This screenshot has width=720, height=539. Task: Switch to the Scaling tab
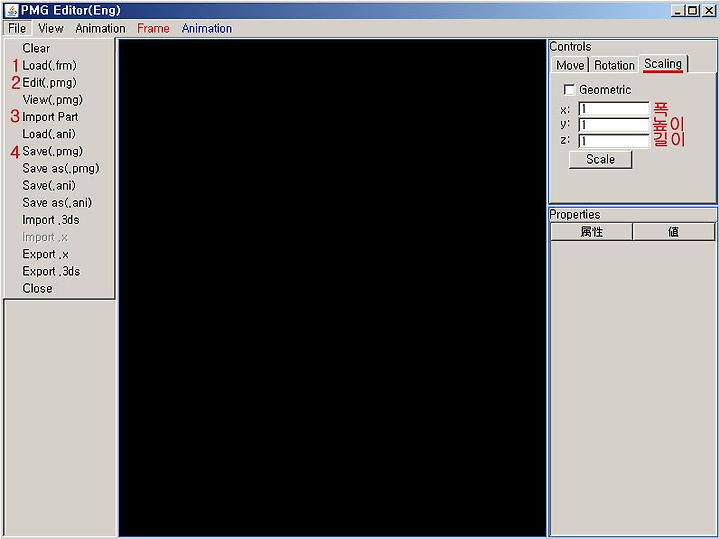coord(663,64)
